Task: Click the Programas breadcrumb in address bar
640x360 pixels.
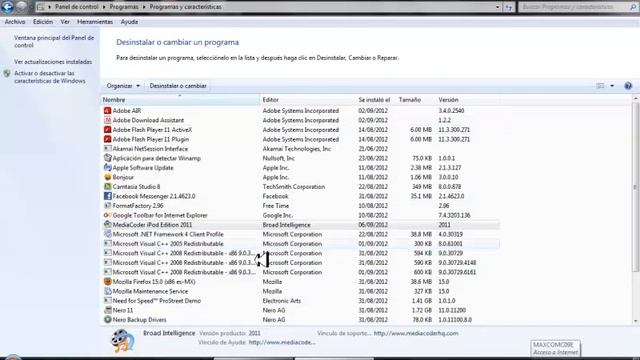Action: click(124, 7)
